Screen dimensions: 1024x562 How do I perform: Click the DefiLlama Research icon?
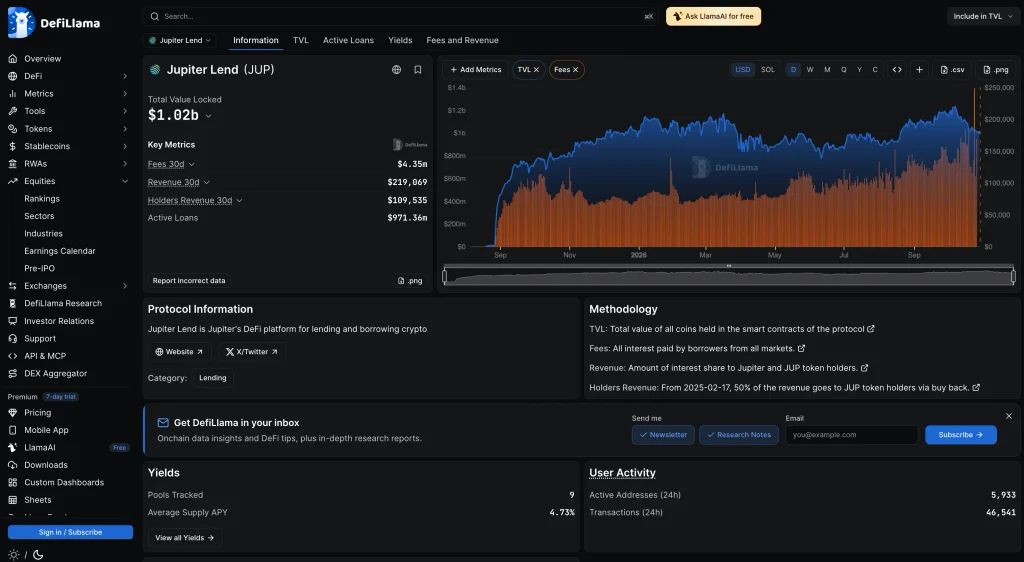pos(12,304)
